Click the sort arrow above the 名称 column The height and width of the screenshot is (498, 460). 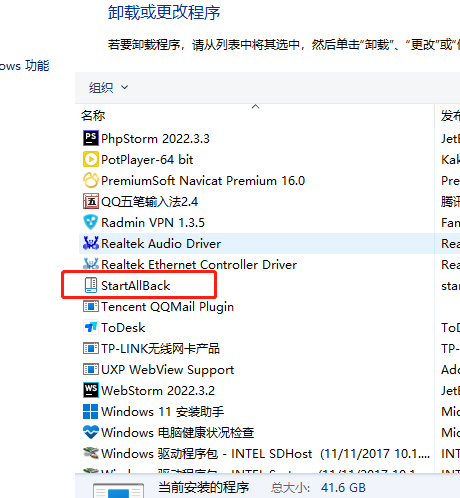tap(256, 107)
